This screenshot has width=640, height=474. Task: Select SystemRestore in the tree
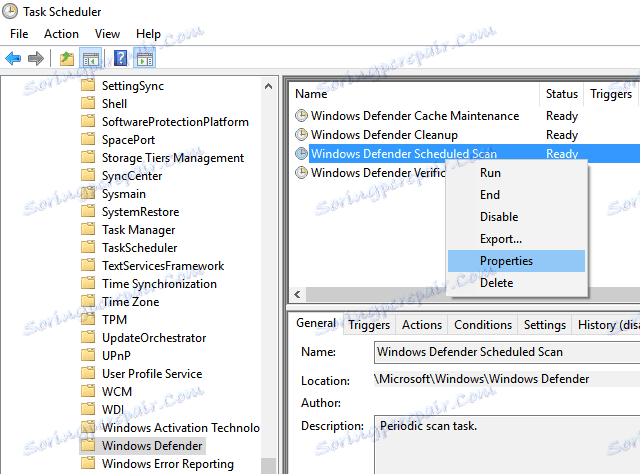pos(140,211)
